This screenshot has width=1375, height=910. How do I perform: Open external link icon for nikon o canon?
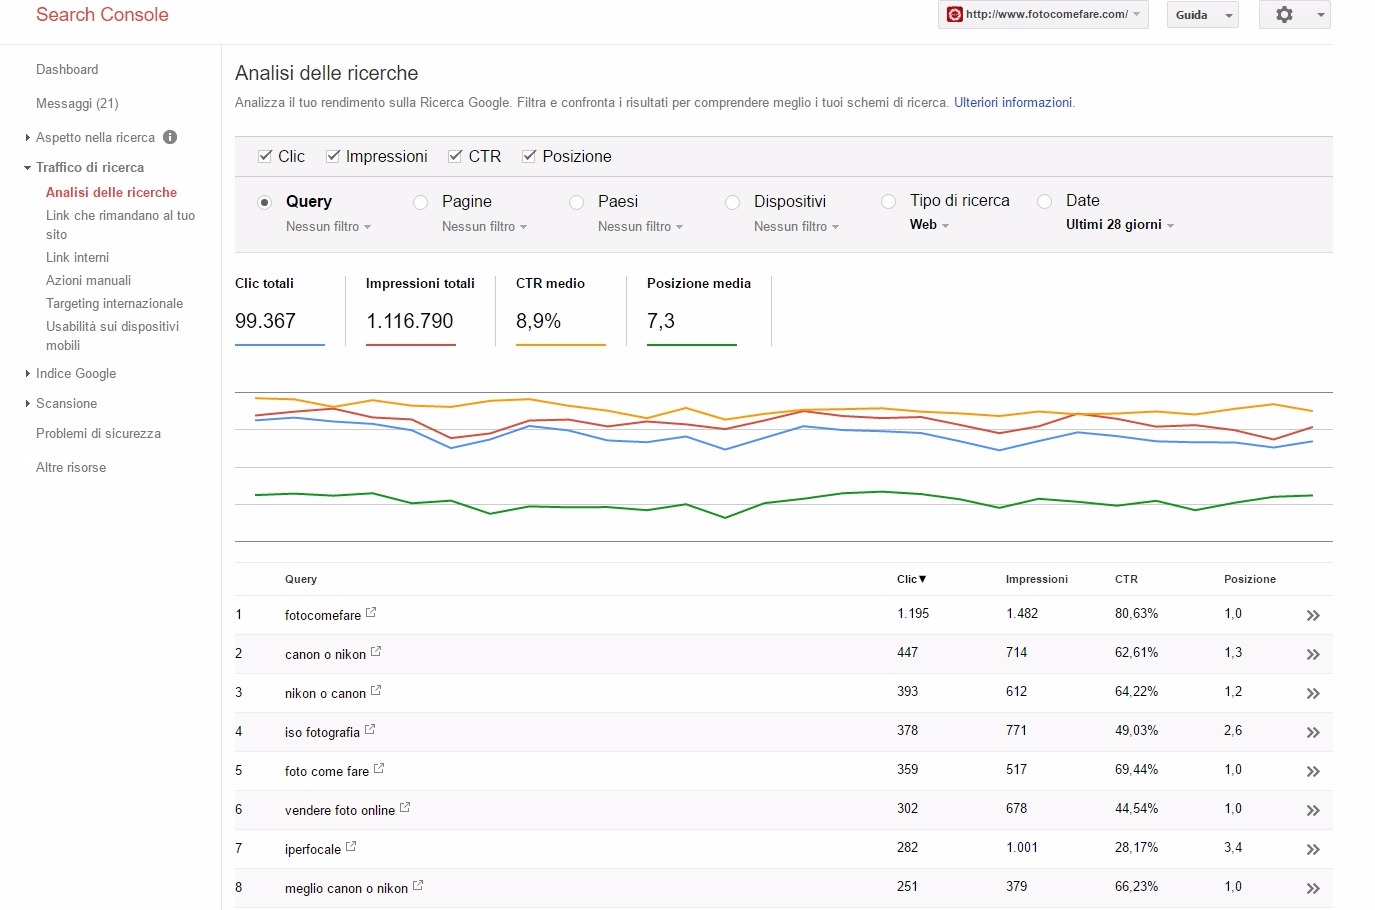tap(376, 691)
